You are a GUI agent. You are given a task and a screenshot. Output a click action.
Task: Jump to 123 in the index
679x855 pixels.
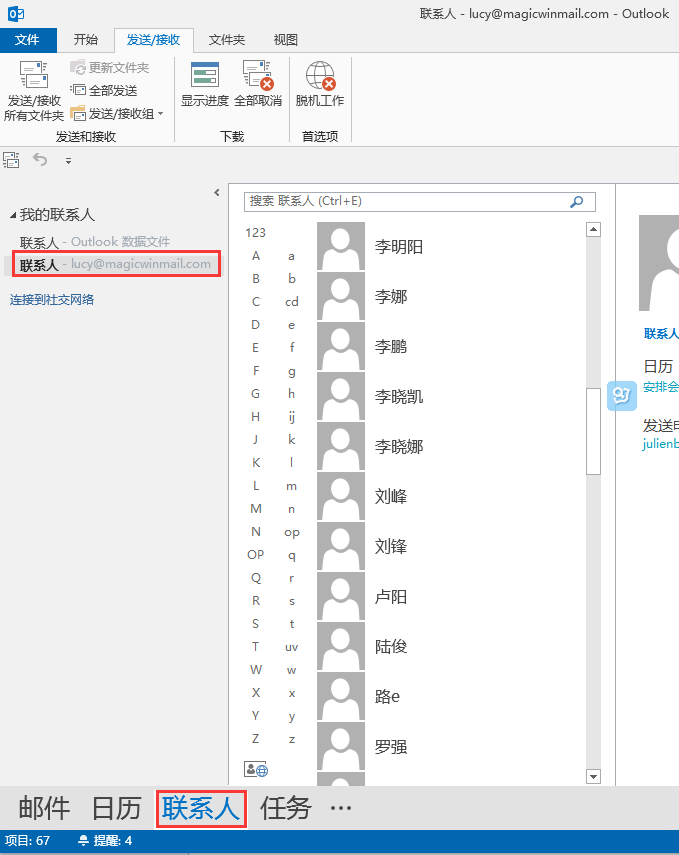point(255,233)
